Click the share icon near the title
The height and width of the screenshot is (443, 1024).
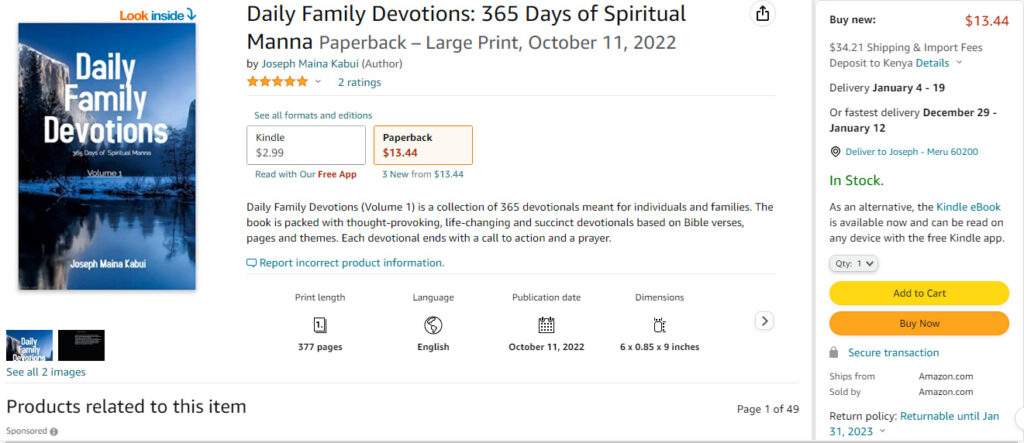[x=764, y=14]
